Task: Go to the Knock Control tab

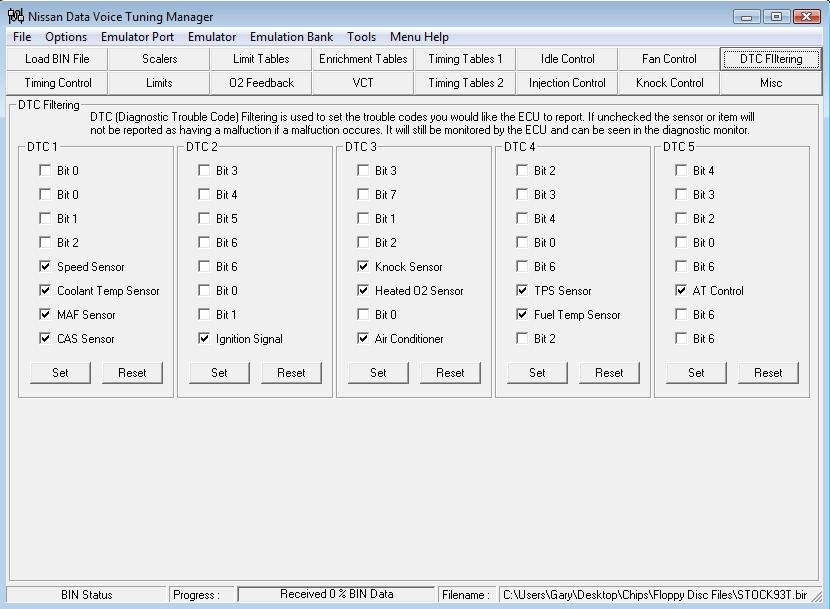Action: click(x=669, y=83)
